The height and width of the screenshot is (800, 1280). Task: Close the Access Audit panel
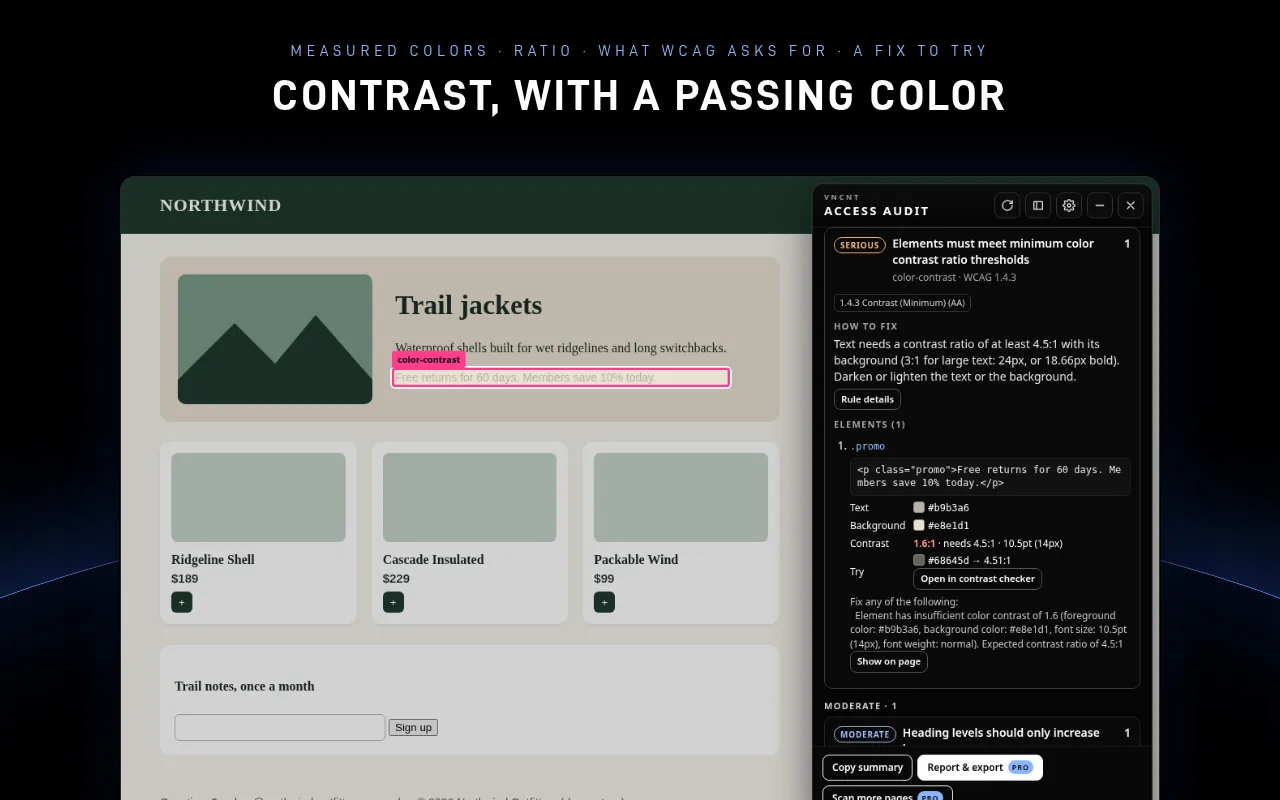(x=1130, y=205)
